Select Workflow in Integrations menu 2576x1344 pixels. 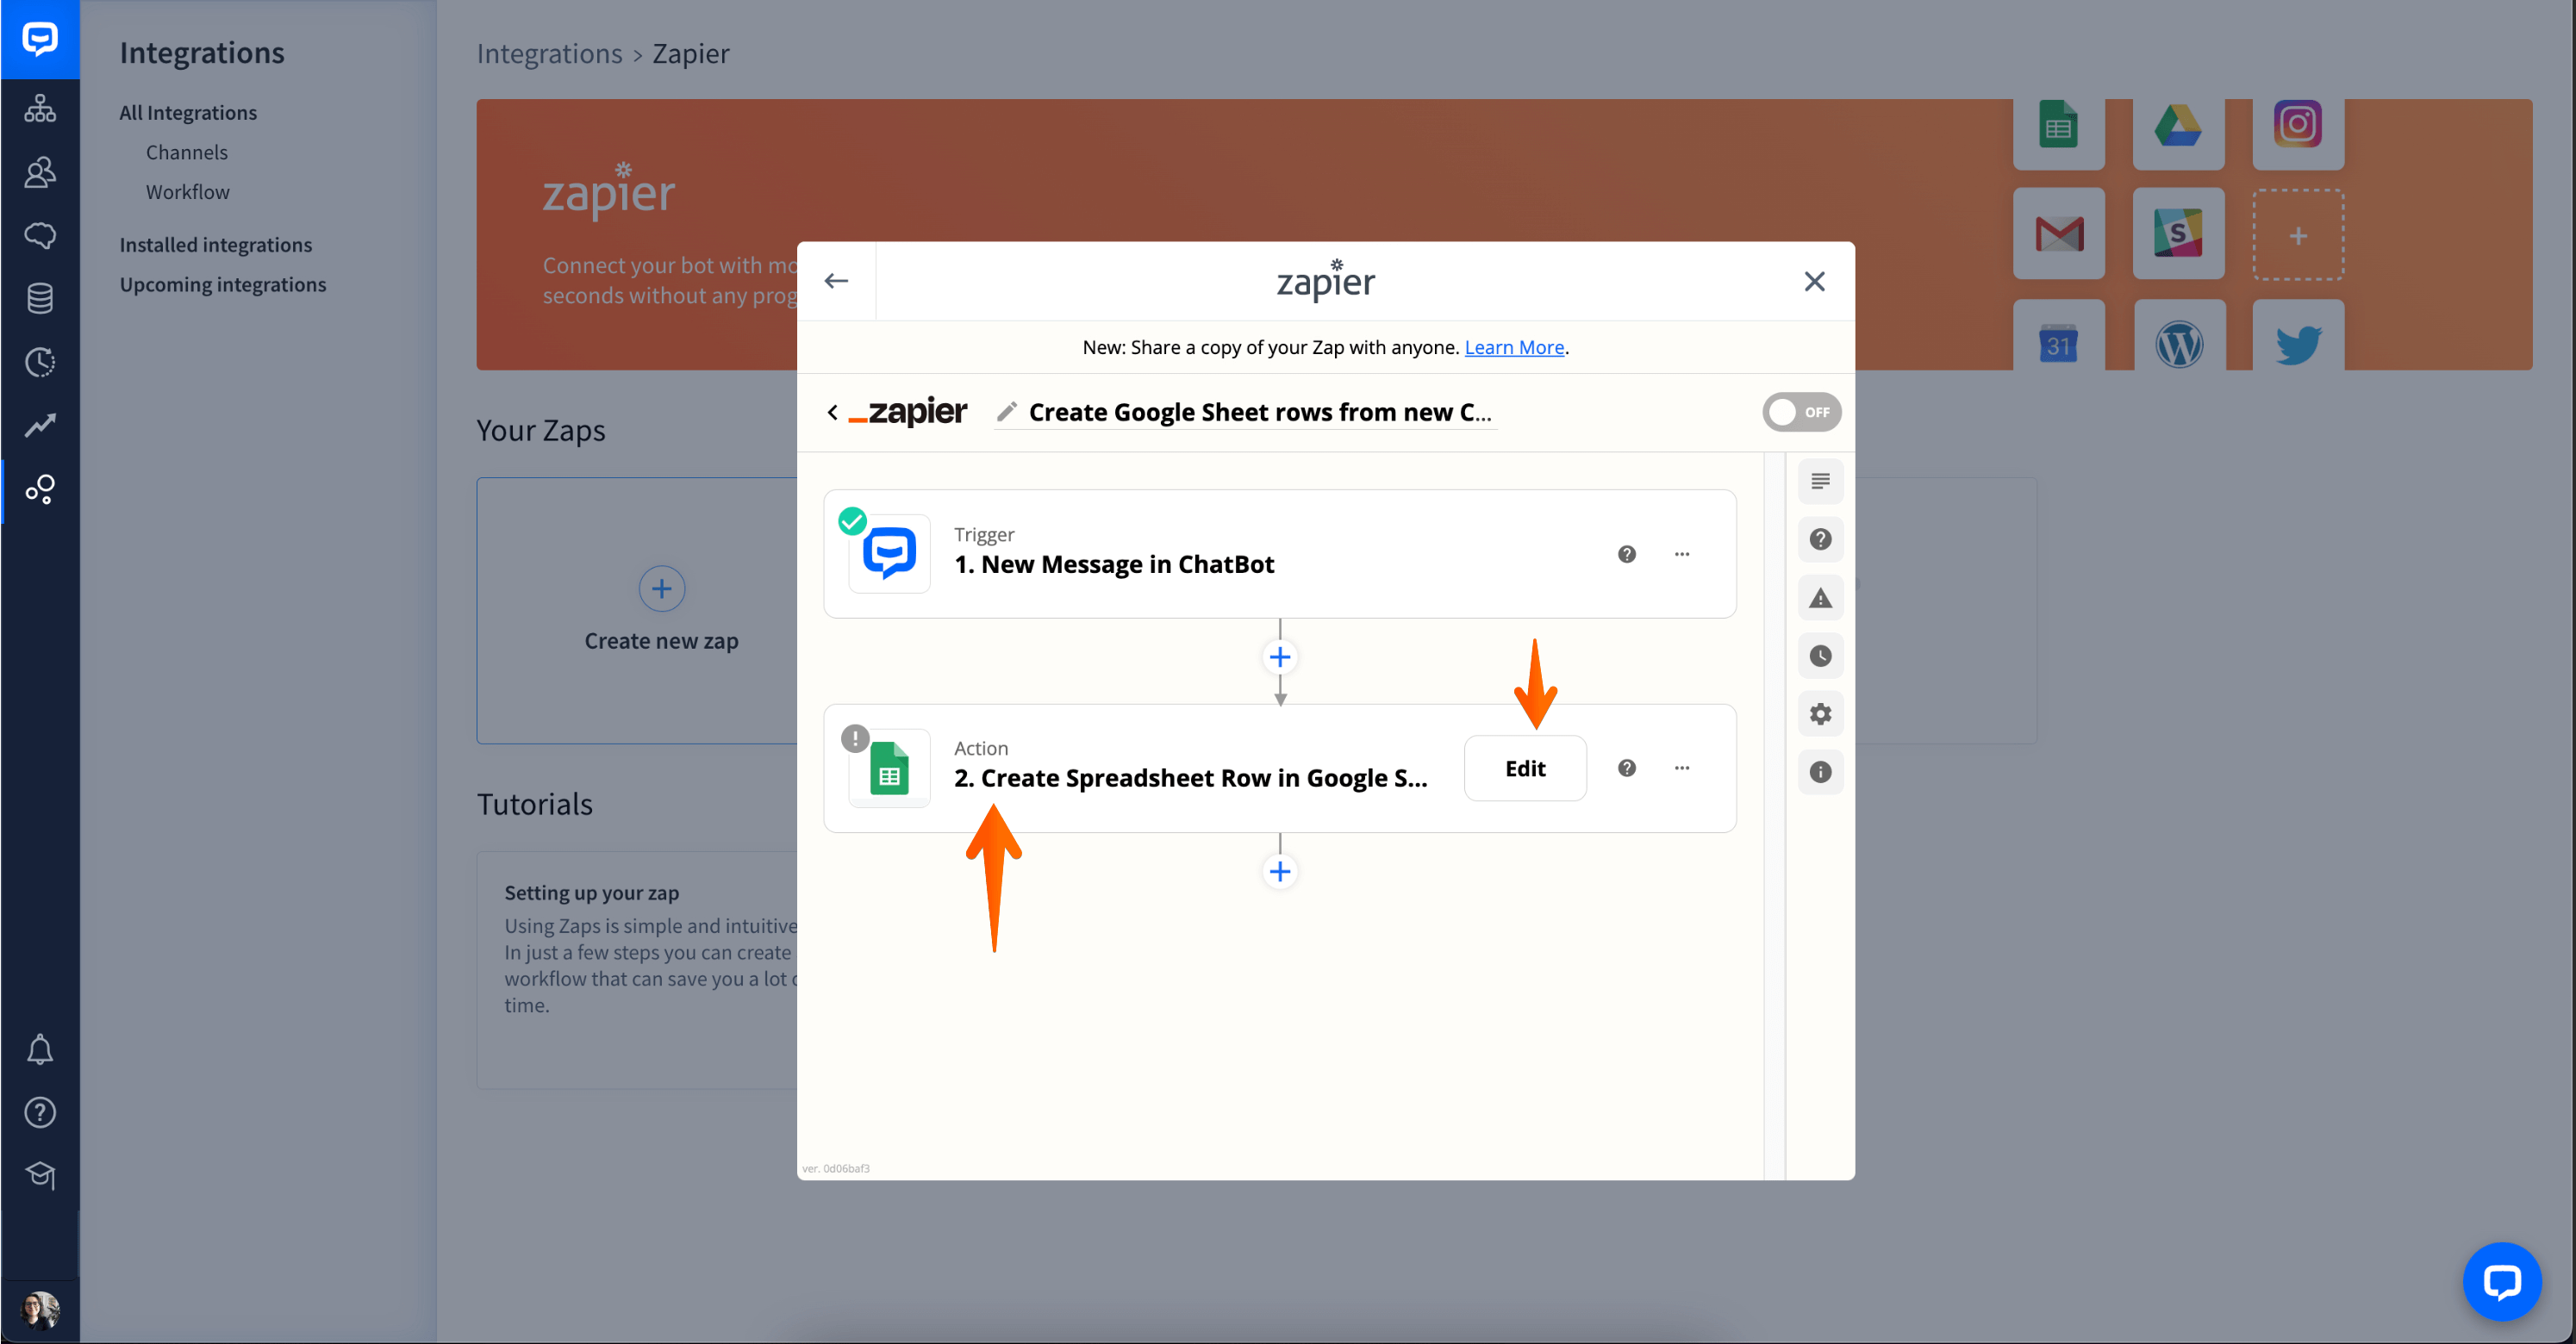[188, 192]
